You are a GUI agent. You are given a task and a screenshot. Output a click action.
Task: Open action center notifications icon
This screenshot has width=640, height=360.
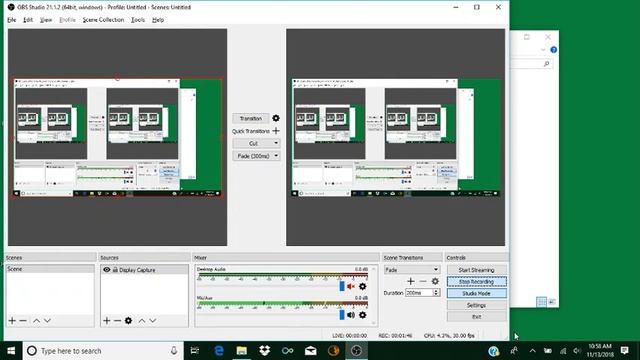click(x=624, y=351)
